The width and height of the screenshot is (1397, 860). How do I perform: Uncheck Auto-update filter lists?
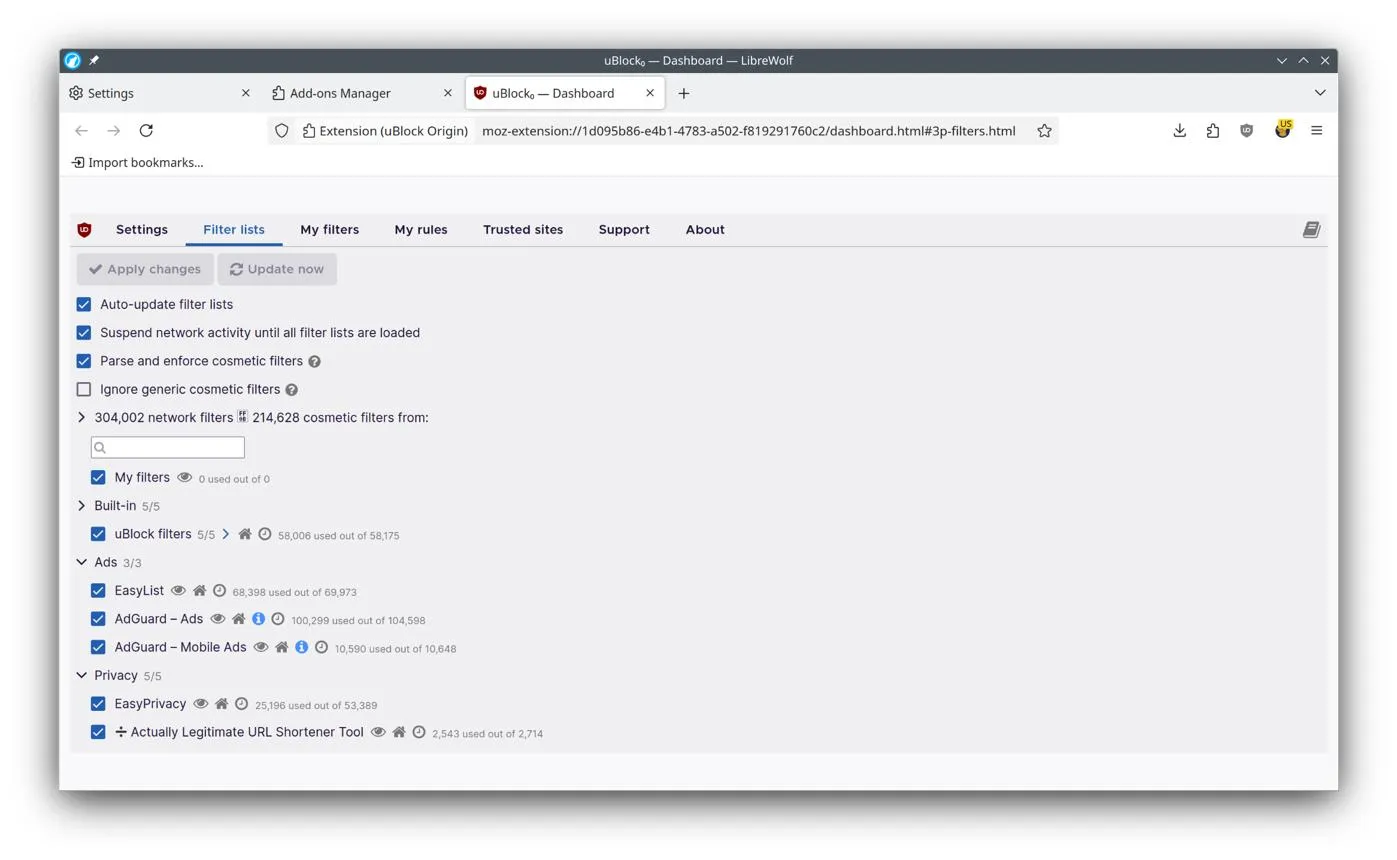pos(84,304)
